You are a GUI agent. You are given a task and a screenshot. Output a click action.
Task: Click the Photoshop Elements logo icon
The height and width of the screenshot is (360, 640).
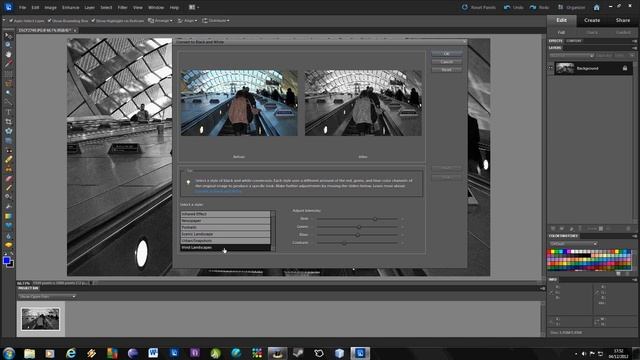[8, 7]
